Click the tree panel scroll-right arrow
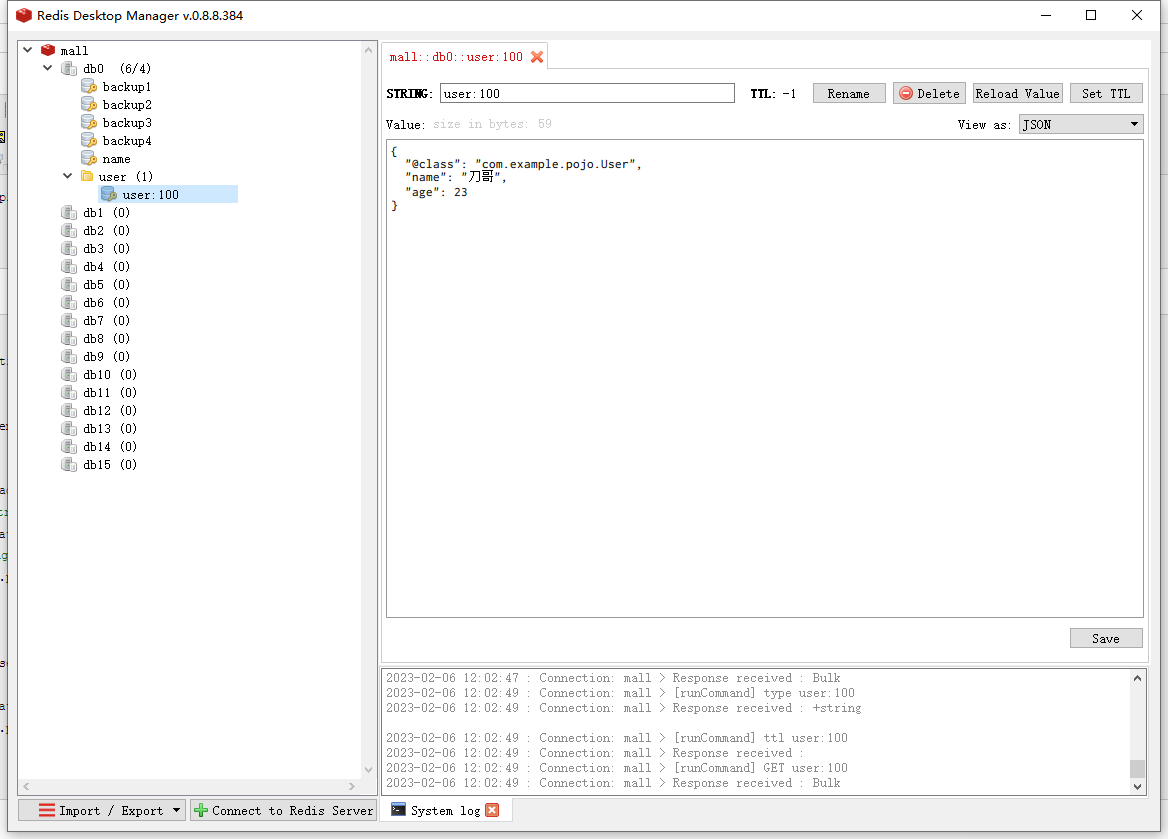 coord(352,786)
